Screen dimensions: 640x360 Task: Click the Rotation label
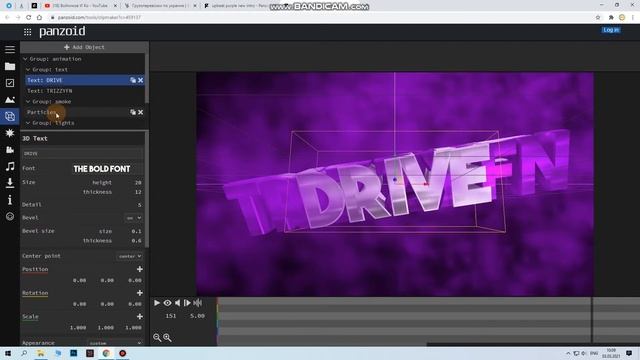click(35, 293)
